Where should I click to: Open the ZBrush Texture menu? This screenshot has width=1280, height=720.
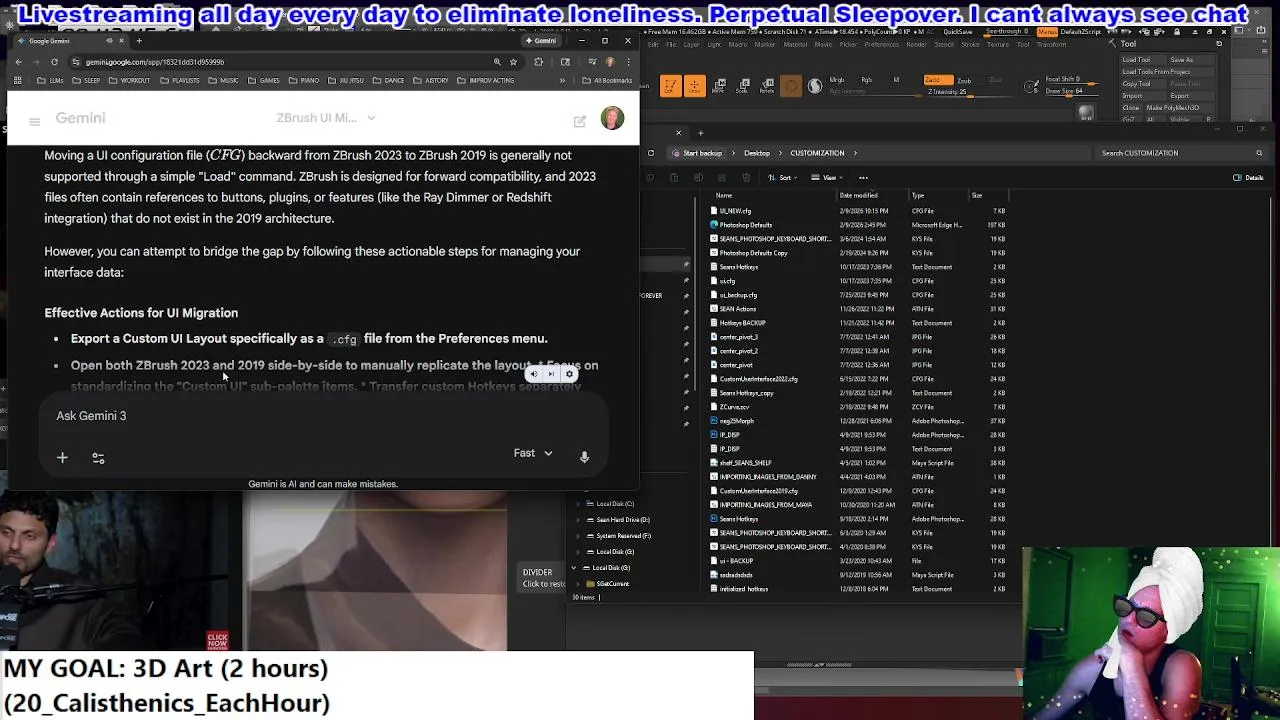(x=997, y=44)
